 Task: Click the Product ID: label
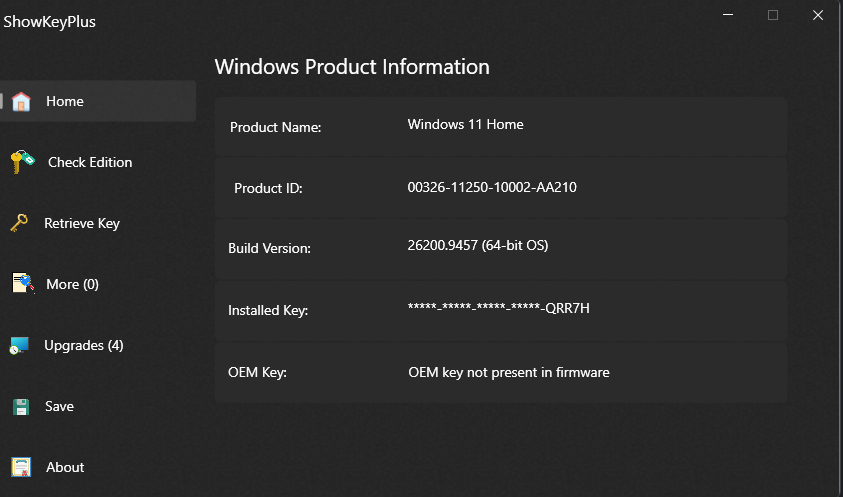(x=268, y=188)
